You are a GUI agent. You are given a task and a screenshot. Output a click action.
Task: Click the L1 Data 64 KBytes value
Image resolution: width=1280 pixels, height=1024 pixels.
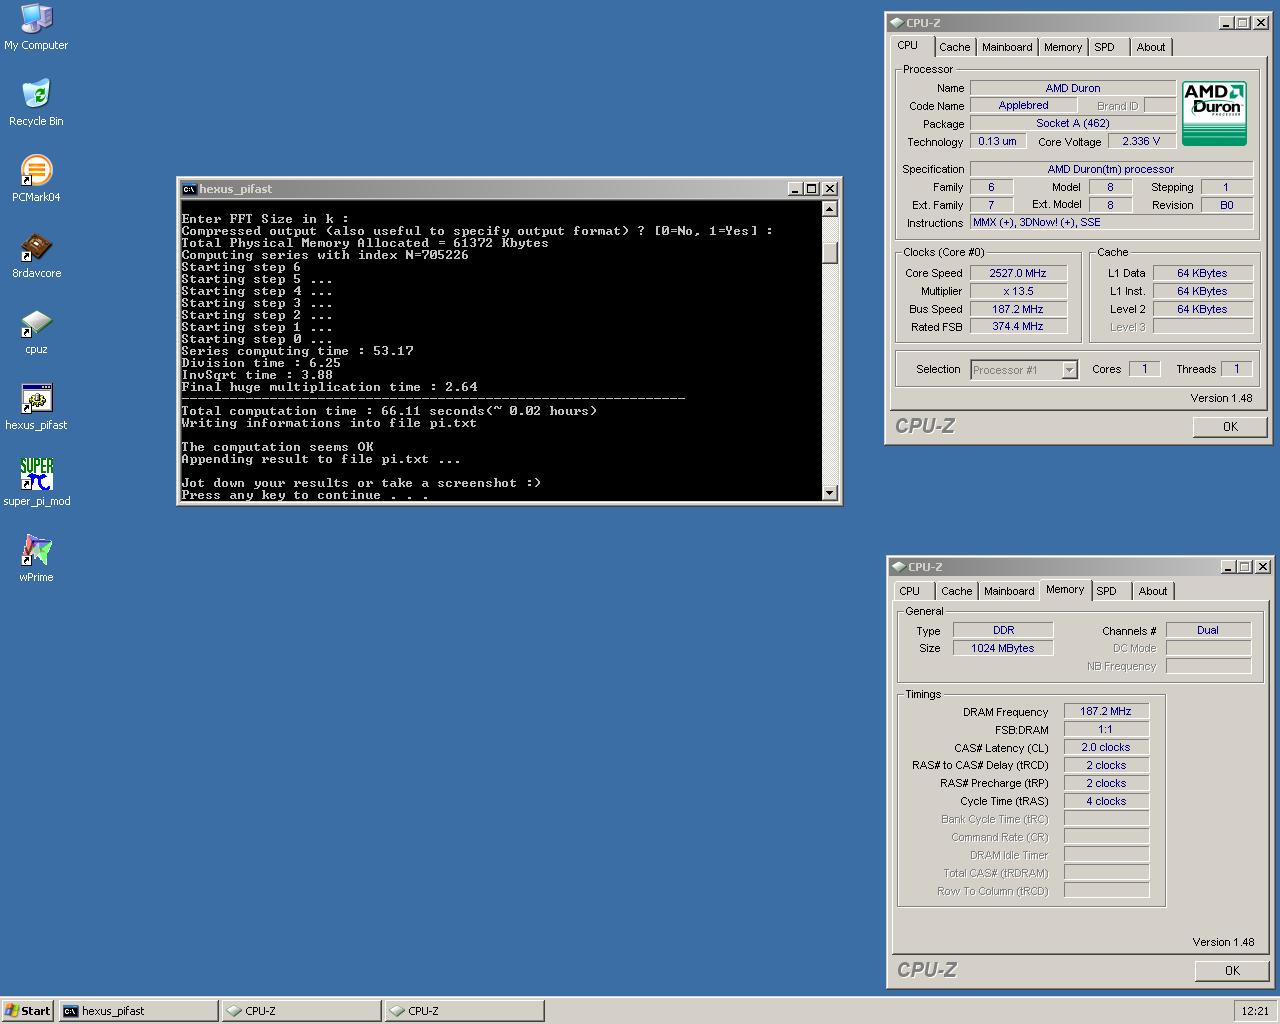tap(1202, 273)
